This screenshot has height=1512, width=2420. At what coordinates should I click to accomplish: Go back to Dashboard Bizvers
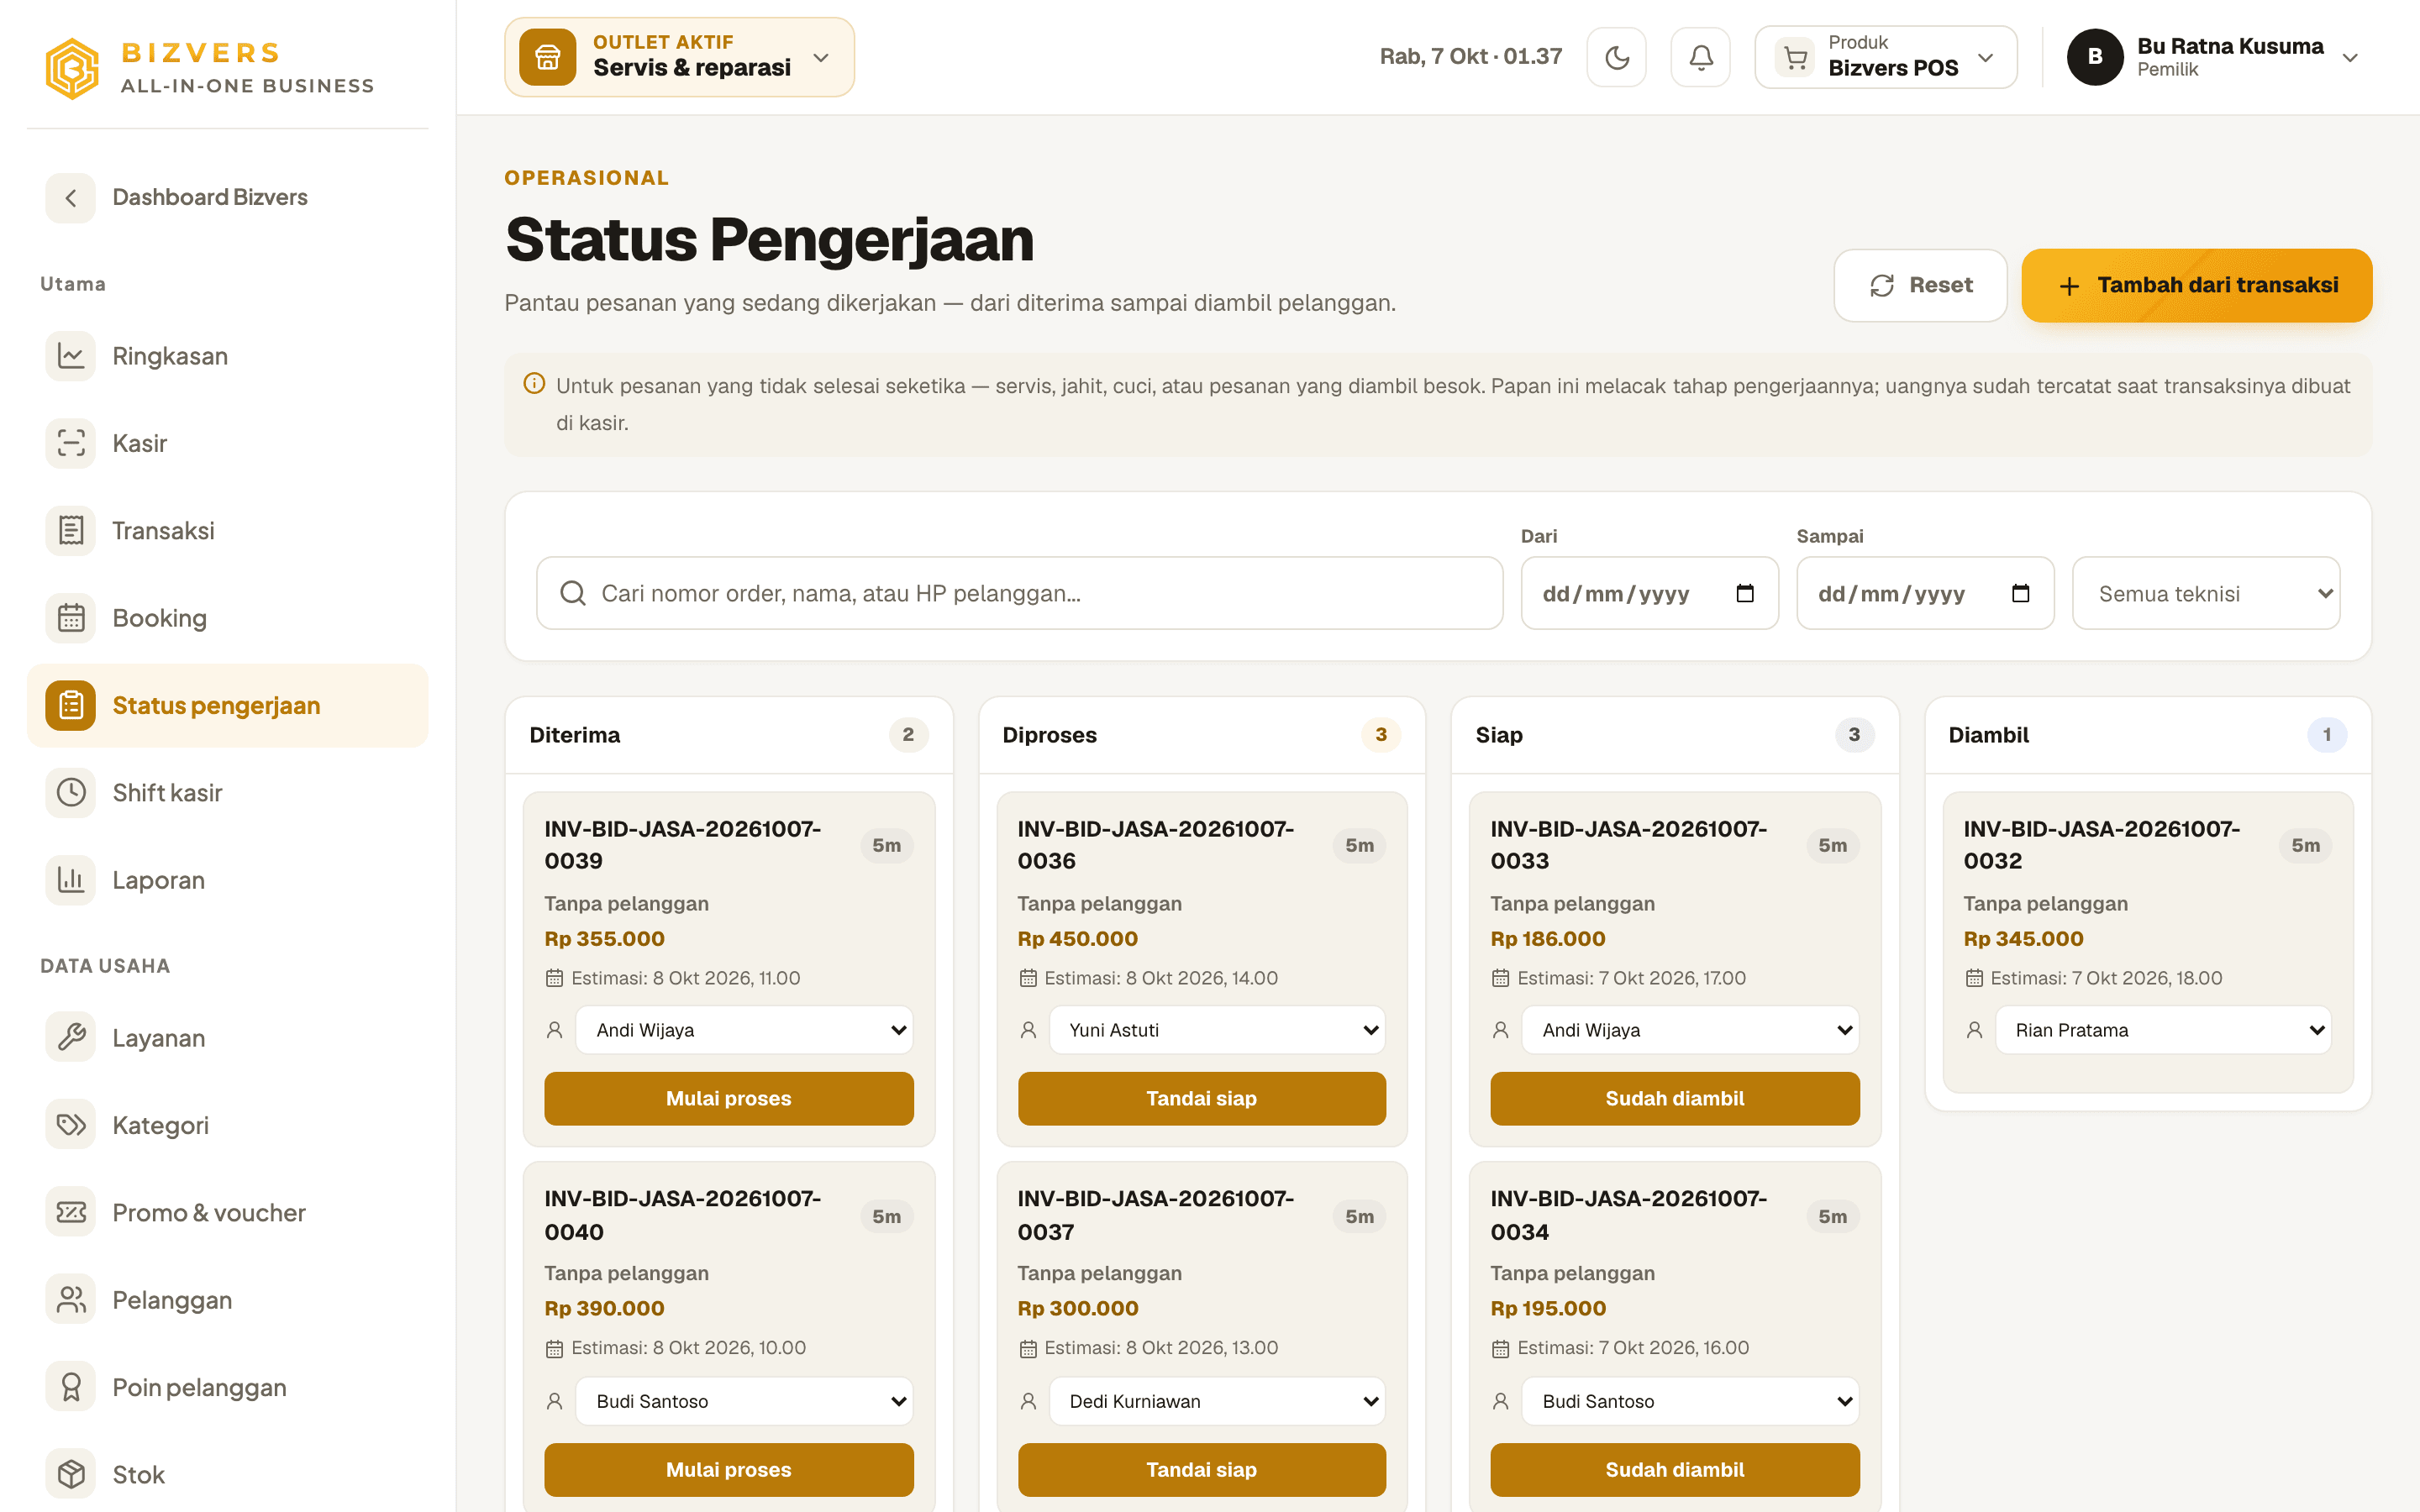click(x=227, y=197)
